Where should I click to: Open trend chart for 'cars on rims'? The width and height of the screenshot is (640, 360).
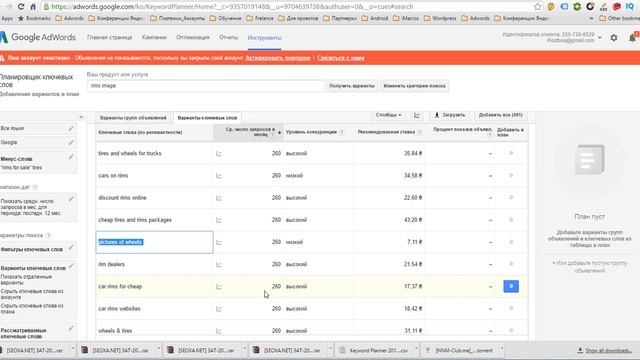[219, 176]
